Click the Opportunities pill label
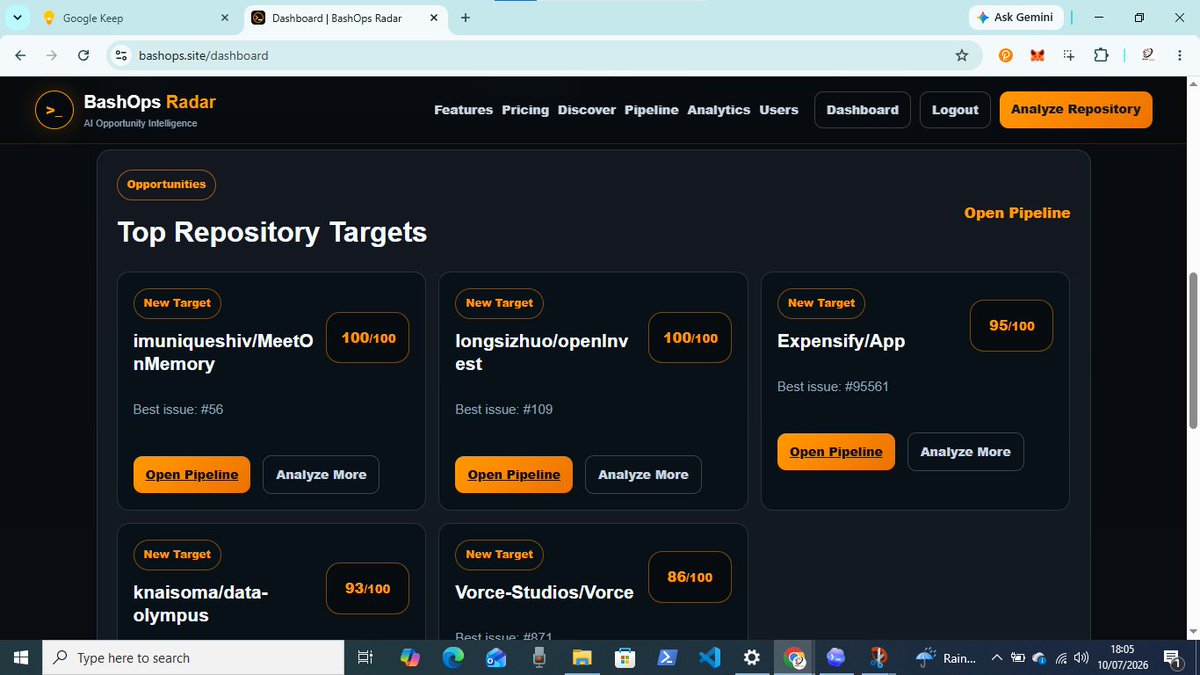 pos(166,184)
